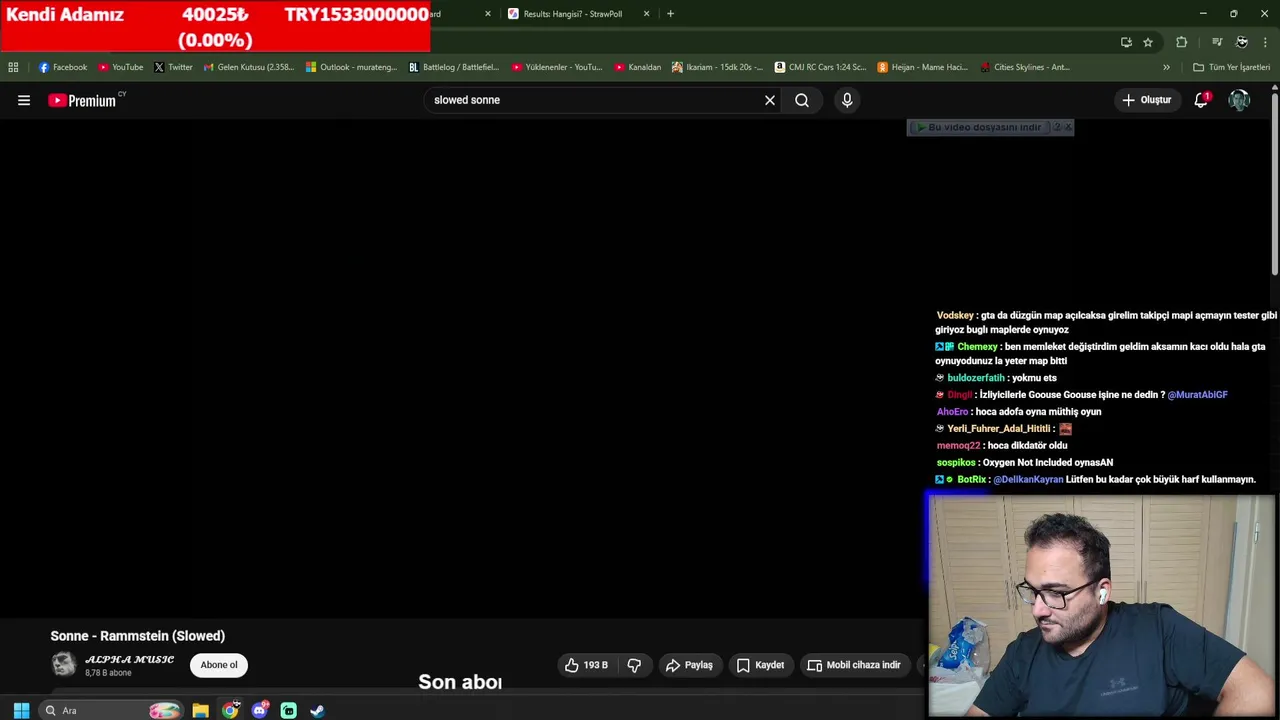Open the Twitter bookmark
Screen dimensions: 1280x720
[173, 67]
